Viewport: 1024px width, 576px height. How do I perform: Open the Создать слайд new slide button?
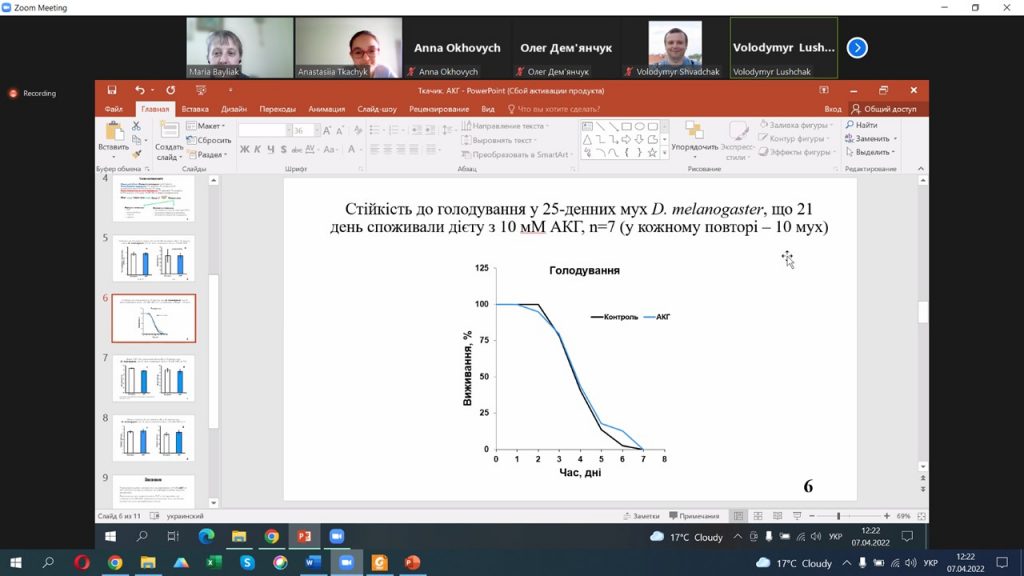(x=169, y=140)
